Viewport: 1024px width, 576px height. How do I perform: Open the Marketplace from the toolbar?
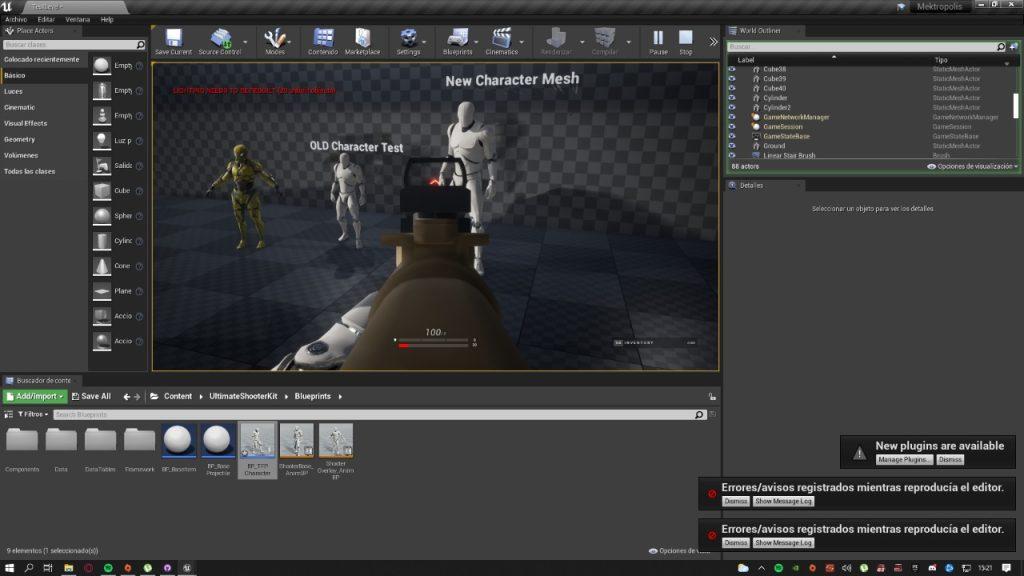[x=362, y=40]
